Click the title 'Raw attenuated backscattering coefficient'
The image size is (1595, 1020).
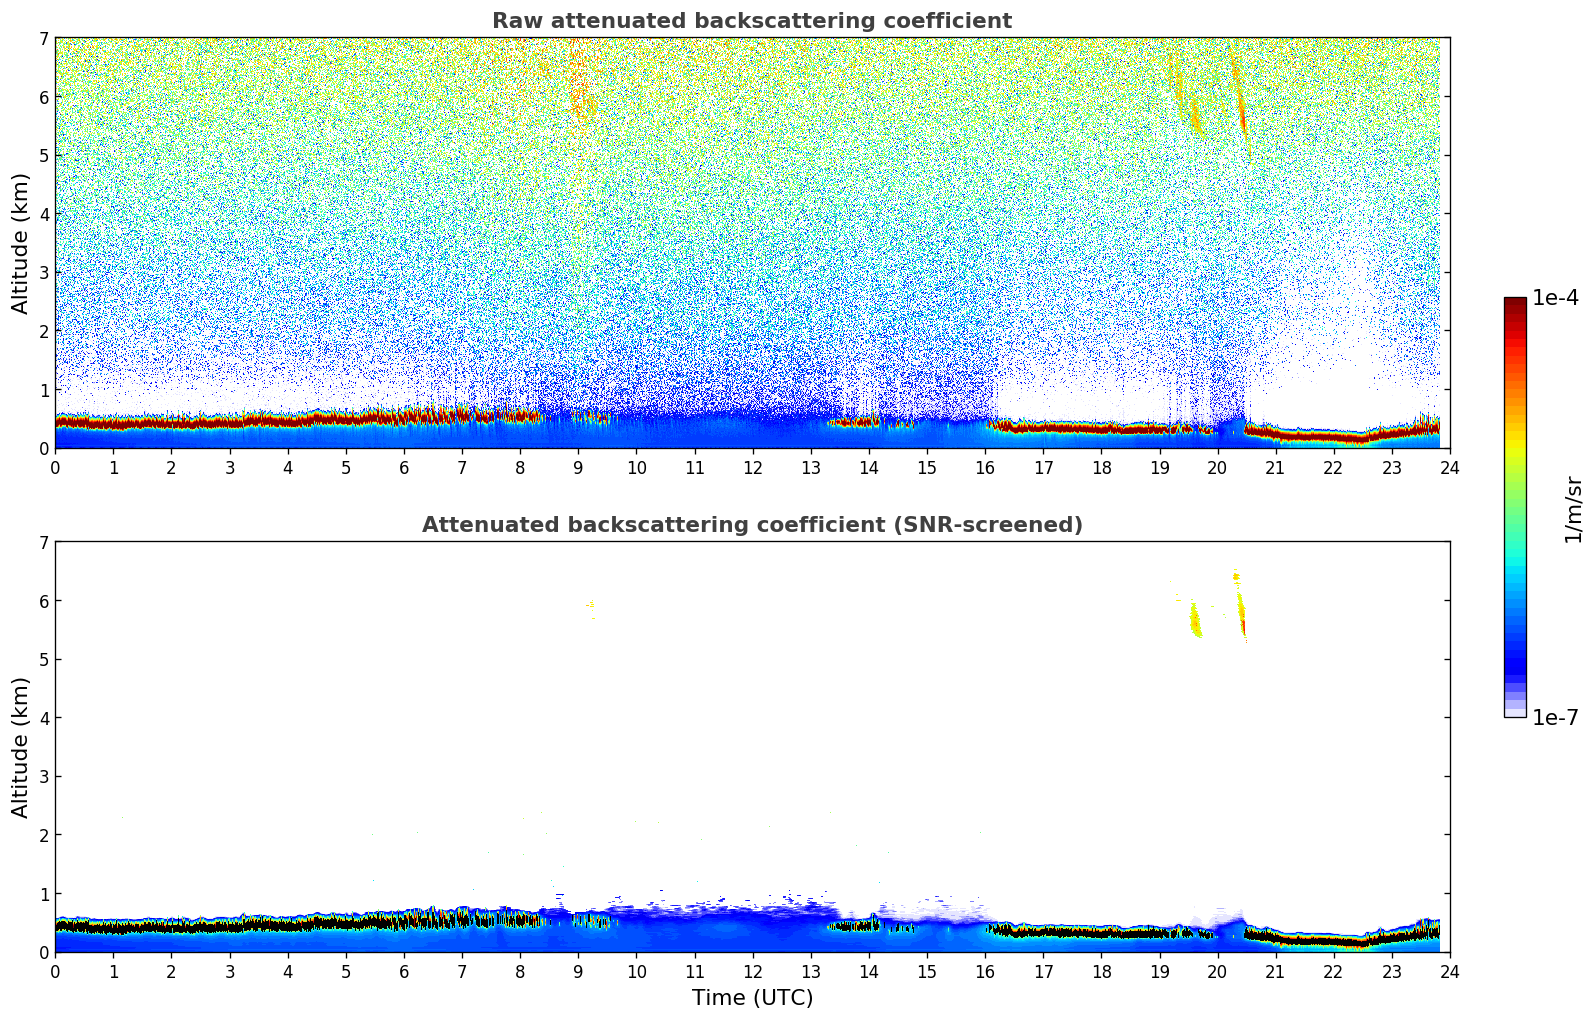coord(752,21)
